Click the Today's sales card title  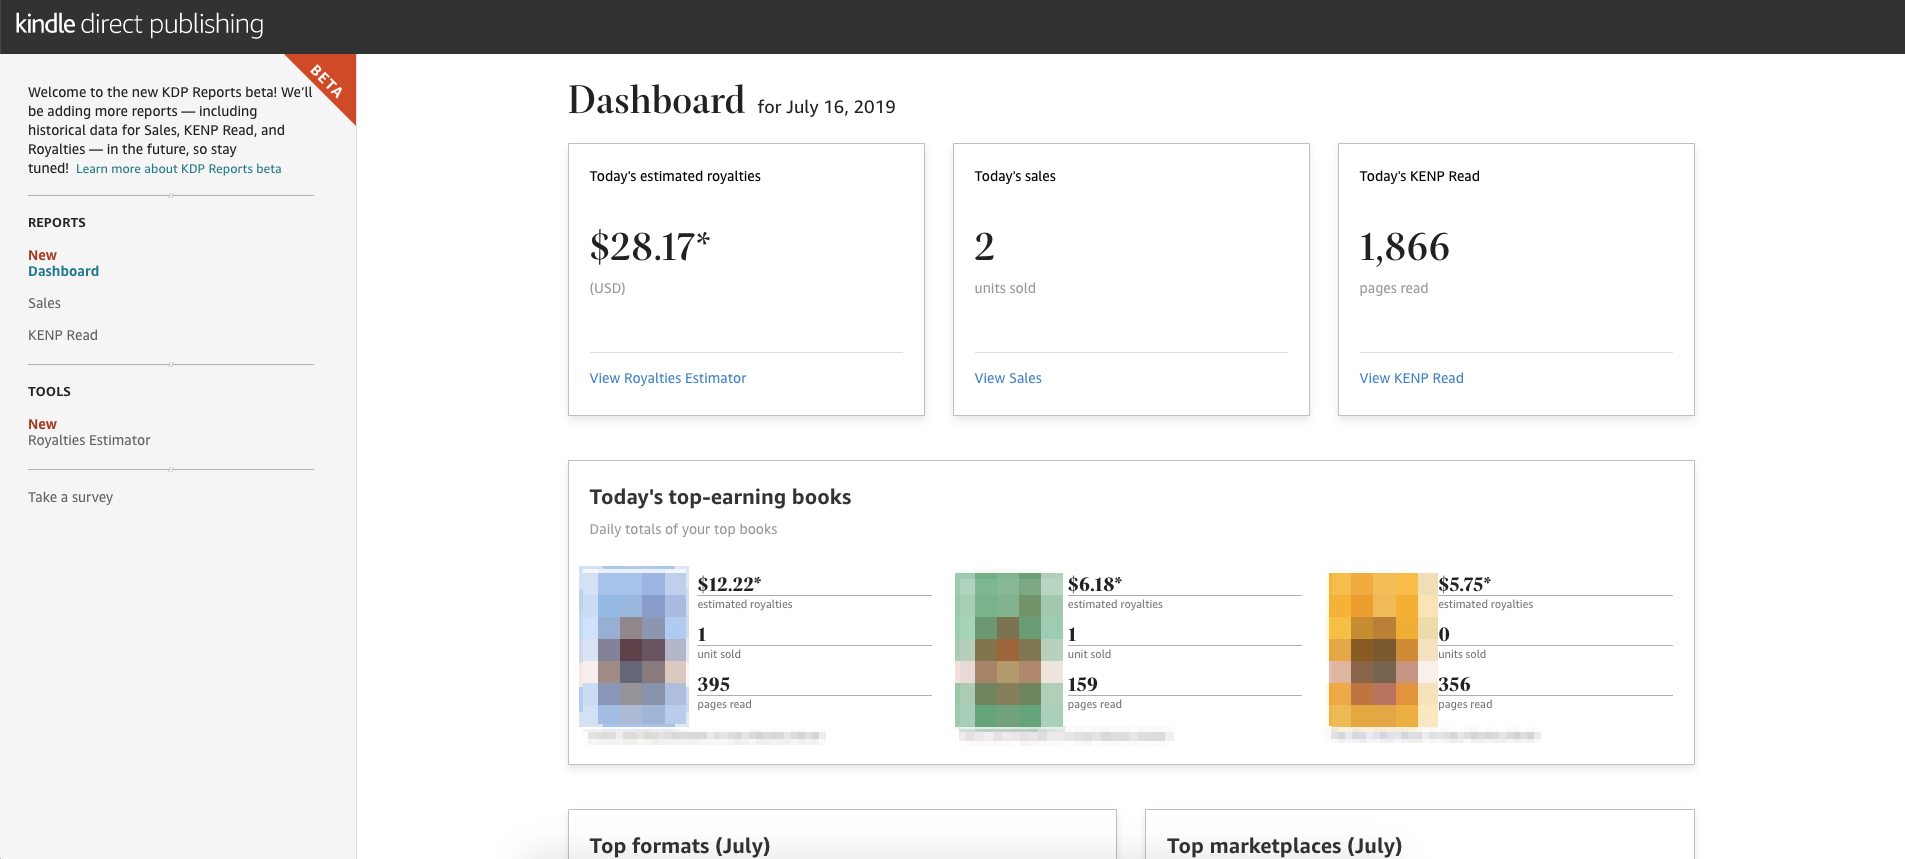1015,176
